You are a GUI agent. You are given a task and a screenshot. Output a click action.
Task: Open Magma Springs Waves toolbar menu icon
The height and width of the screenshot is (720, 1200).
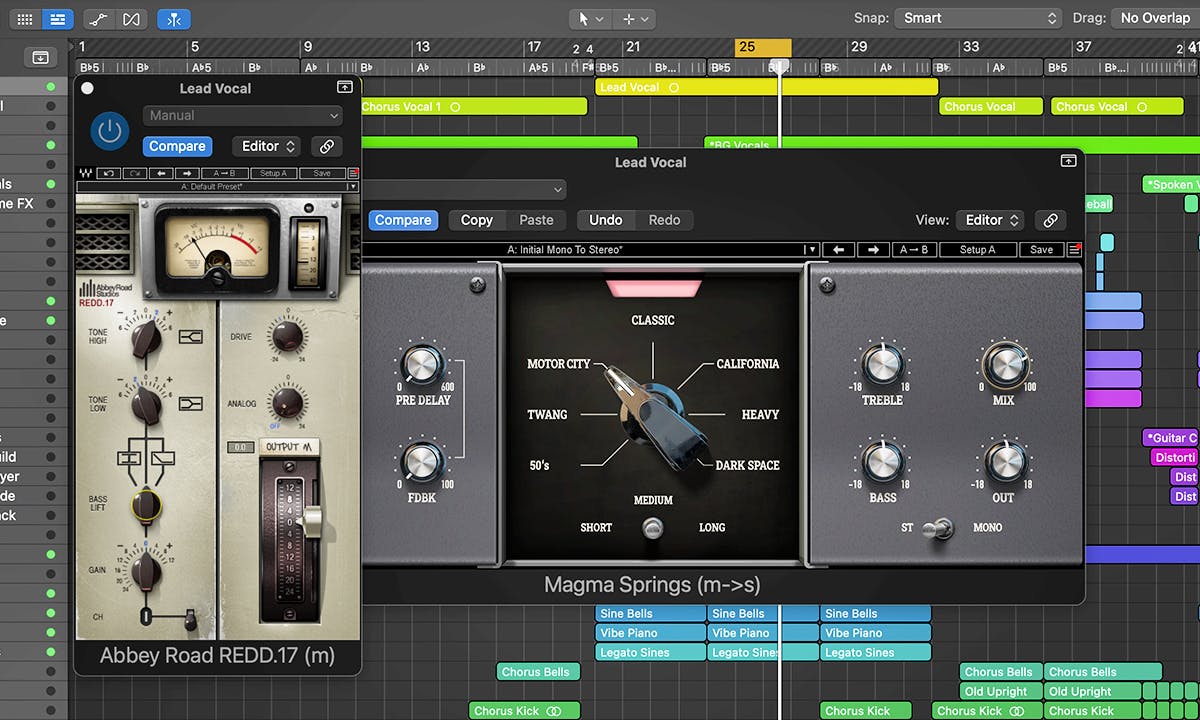[1075, 249]
